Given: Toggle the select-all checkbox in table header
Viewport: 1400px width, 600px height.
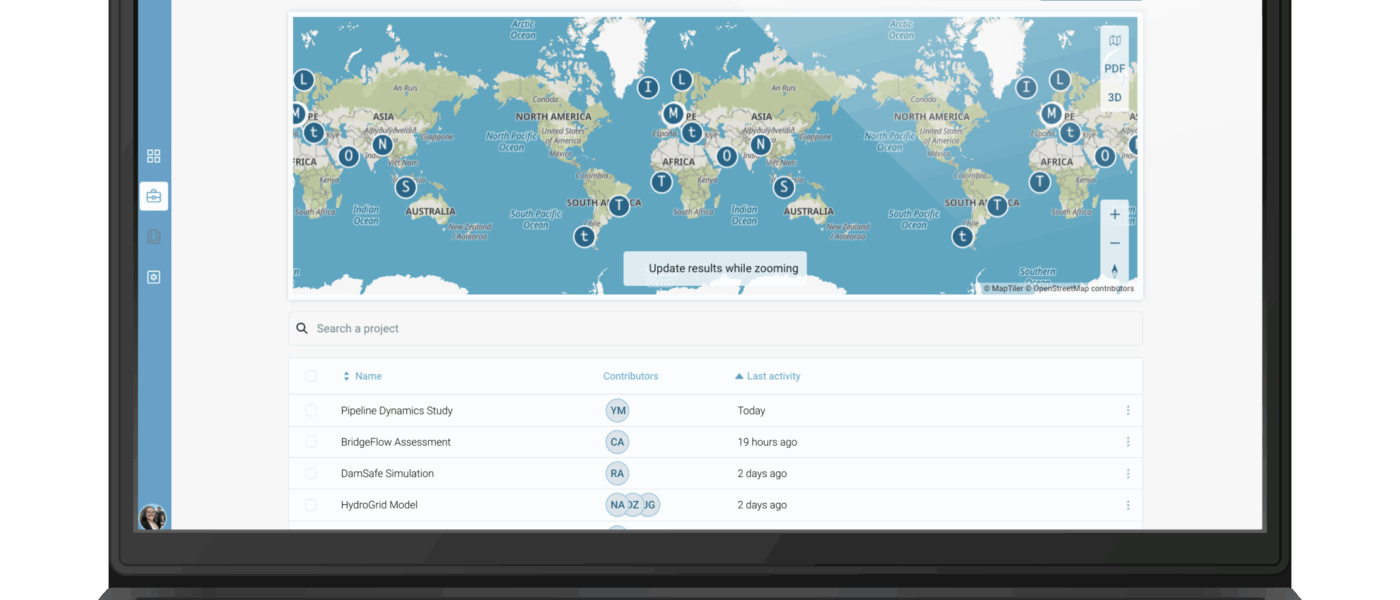Looking at the screenshot, I should [x=311, y=376].
